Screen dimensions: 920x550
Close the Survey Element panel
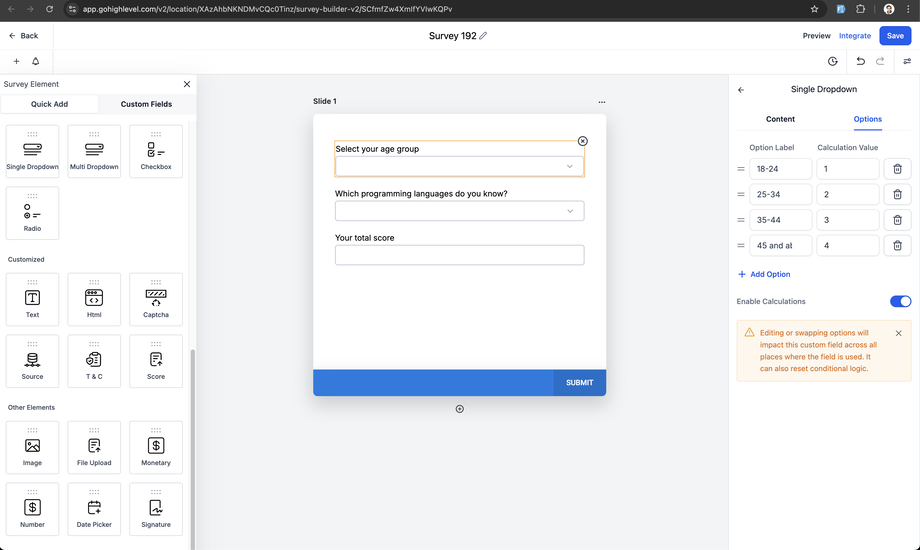click(187, 84)
